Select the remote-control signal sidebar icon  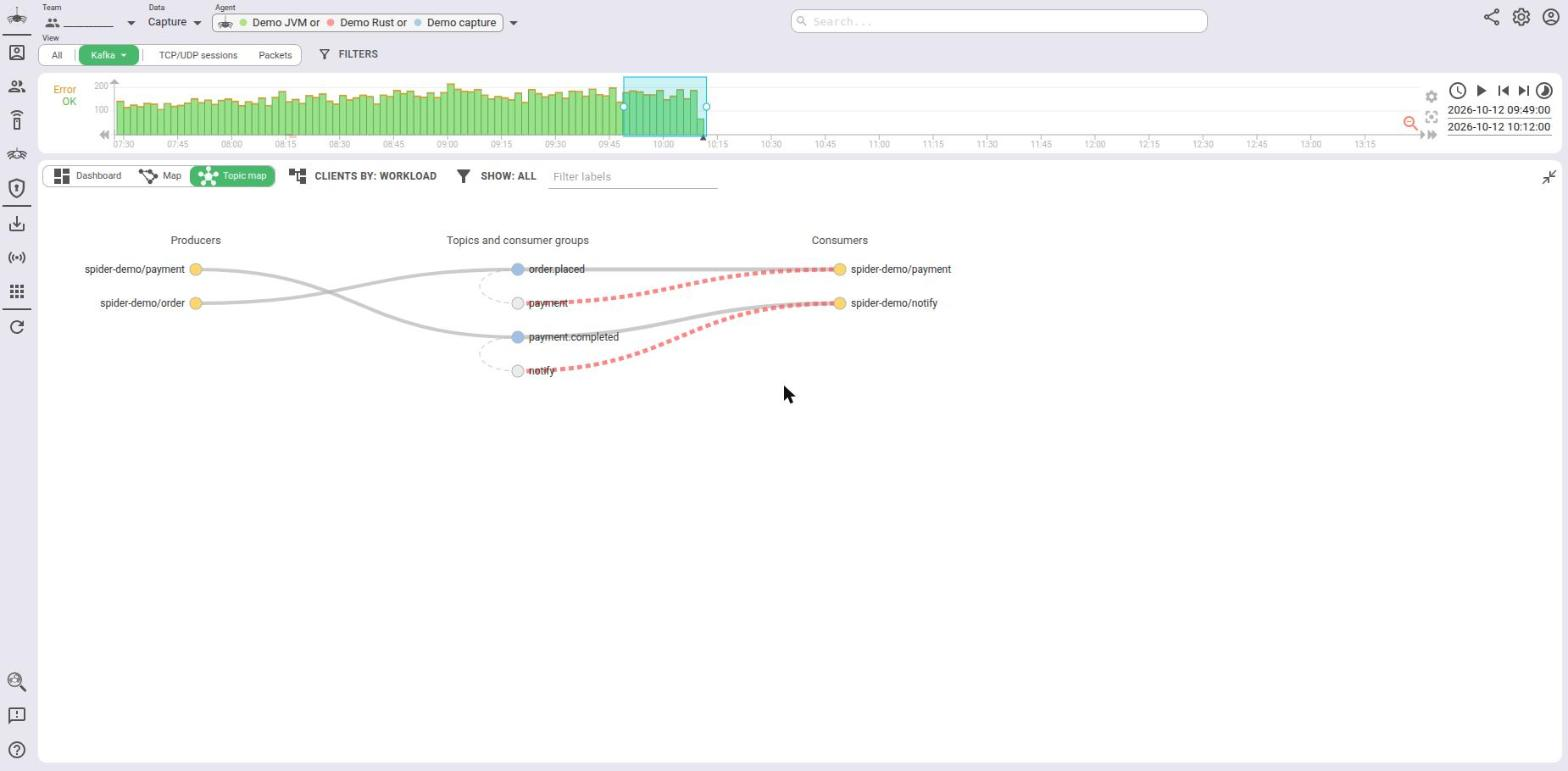pos(16,121)
